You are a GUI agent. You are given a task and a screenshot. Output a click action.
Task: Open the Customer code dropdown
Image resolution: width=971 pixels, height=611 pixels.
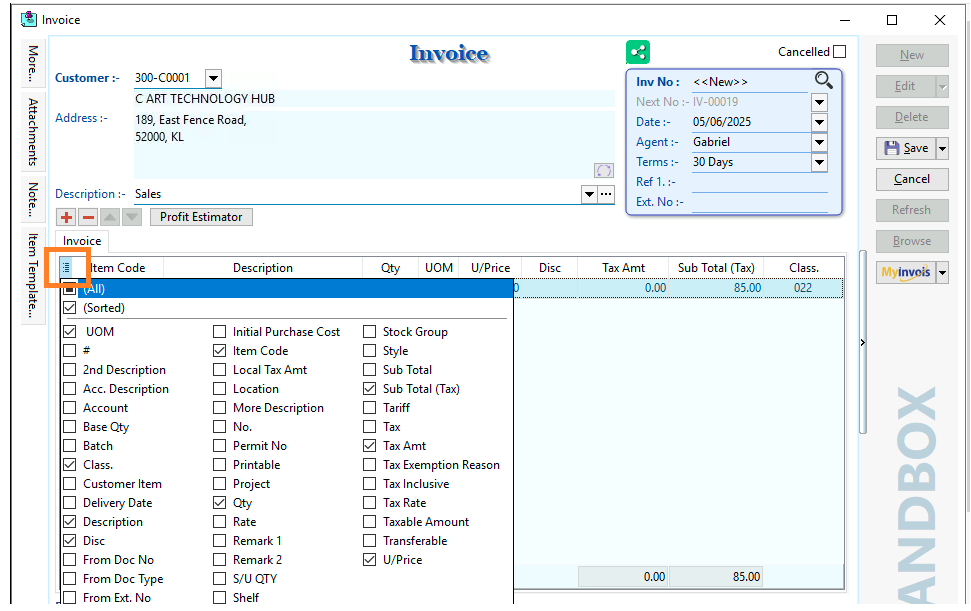click(213, 78)
